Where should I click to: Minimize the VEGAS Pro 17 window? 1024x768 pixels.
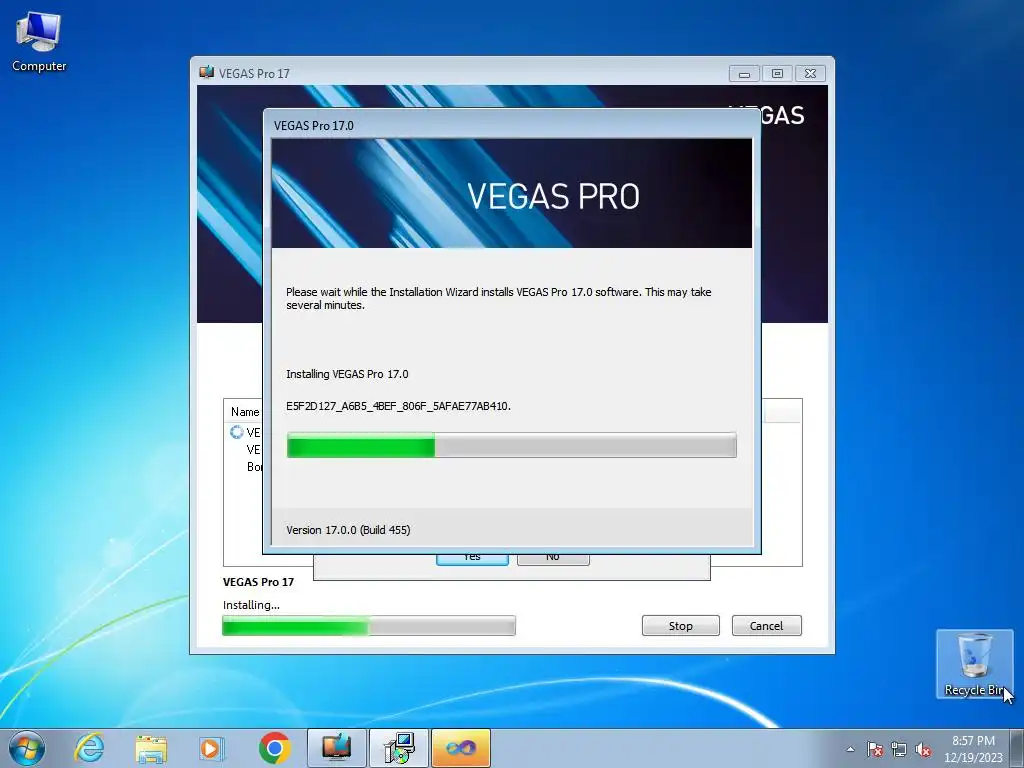(744, 74)
